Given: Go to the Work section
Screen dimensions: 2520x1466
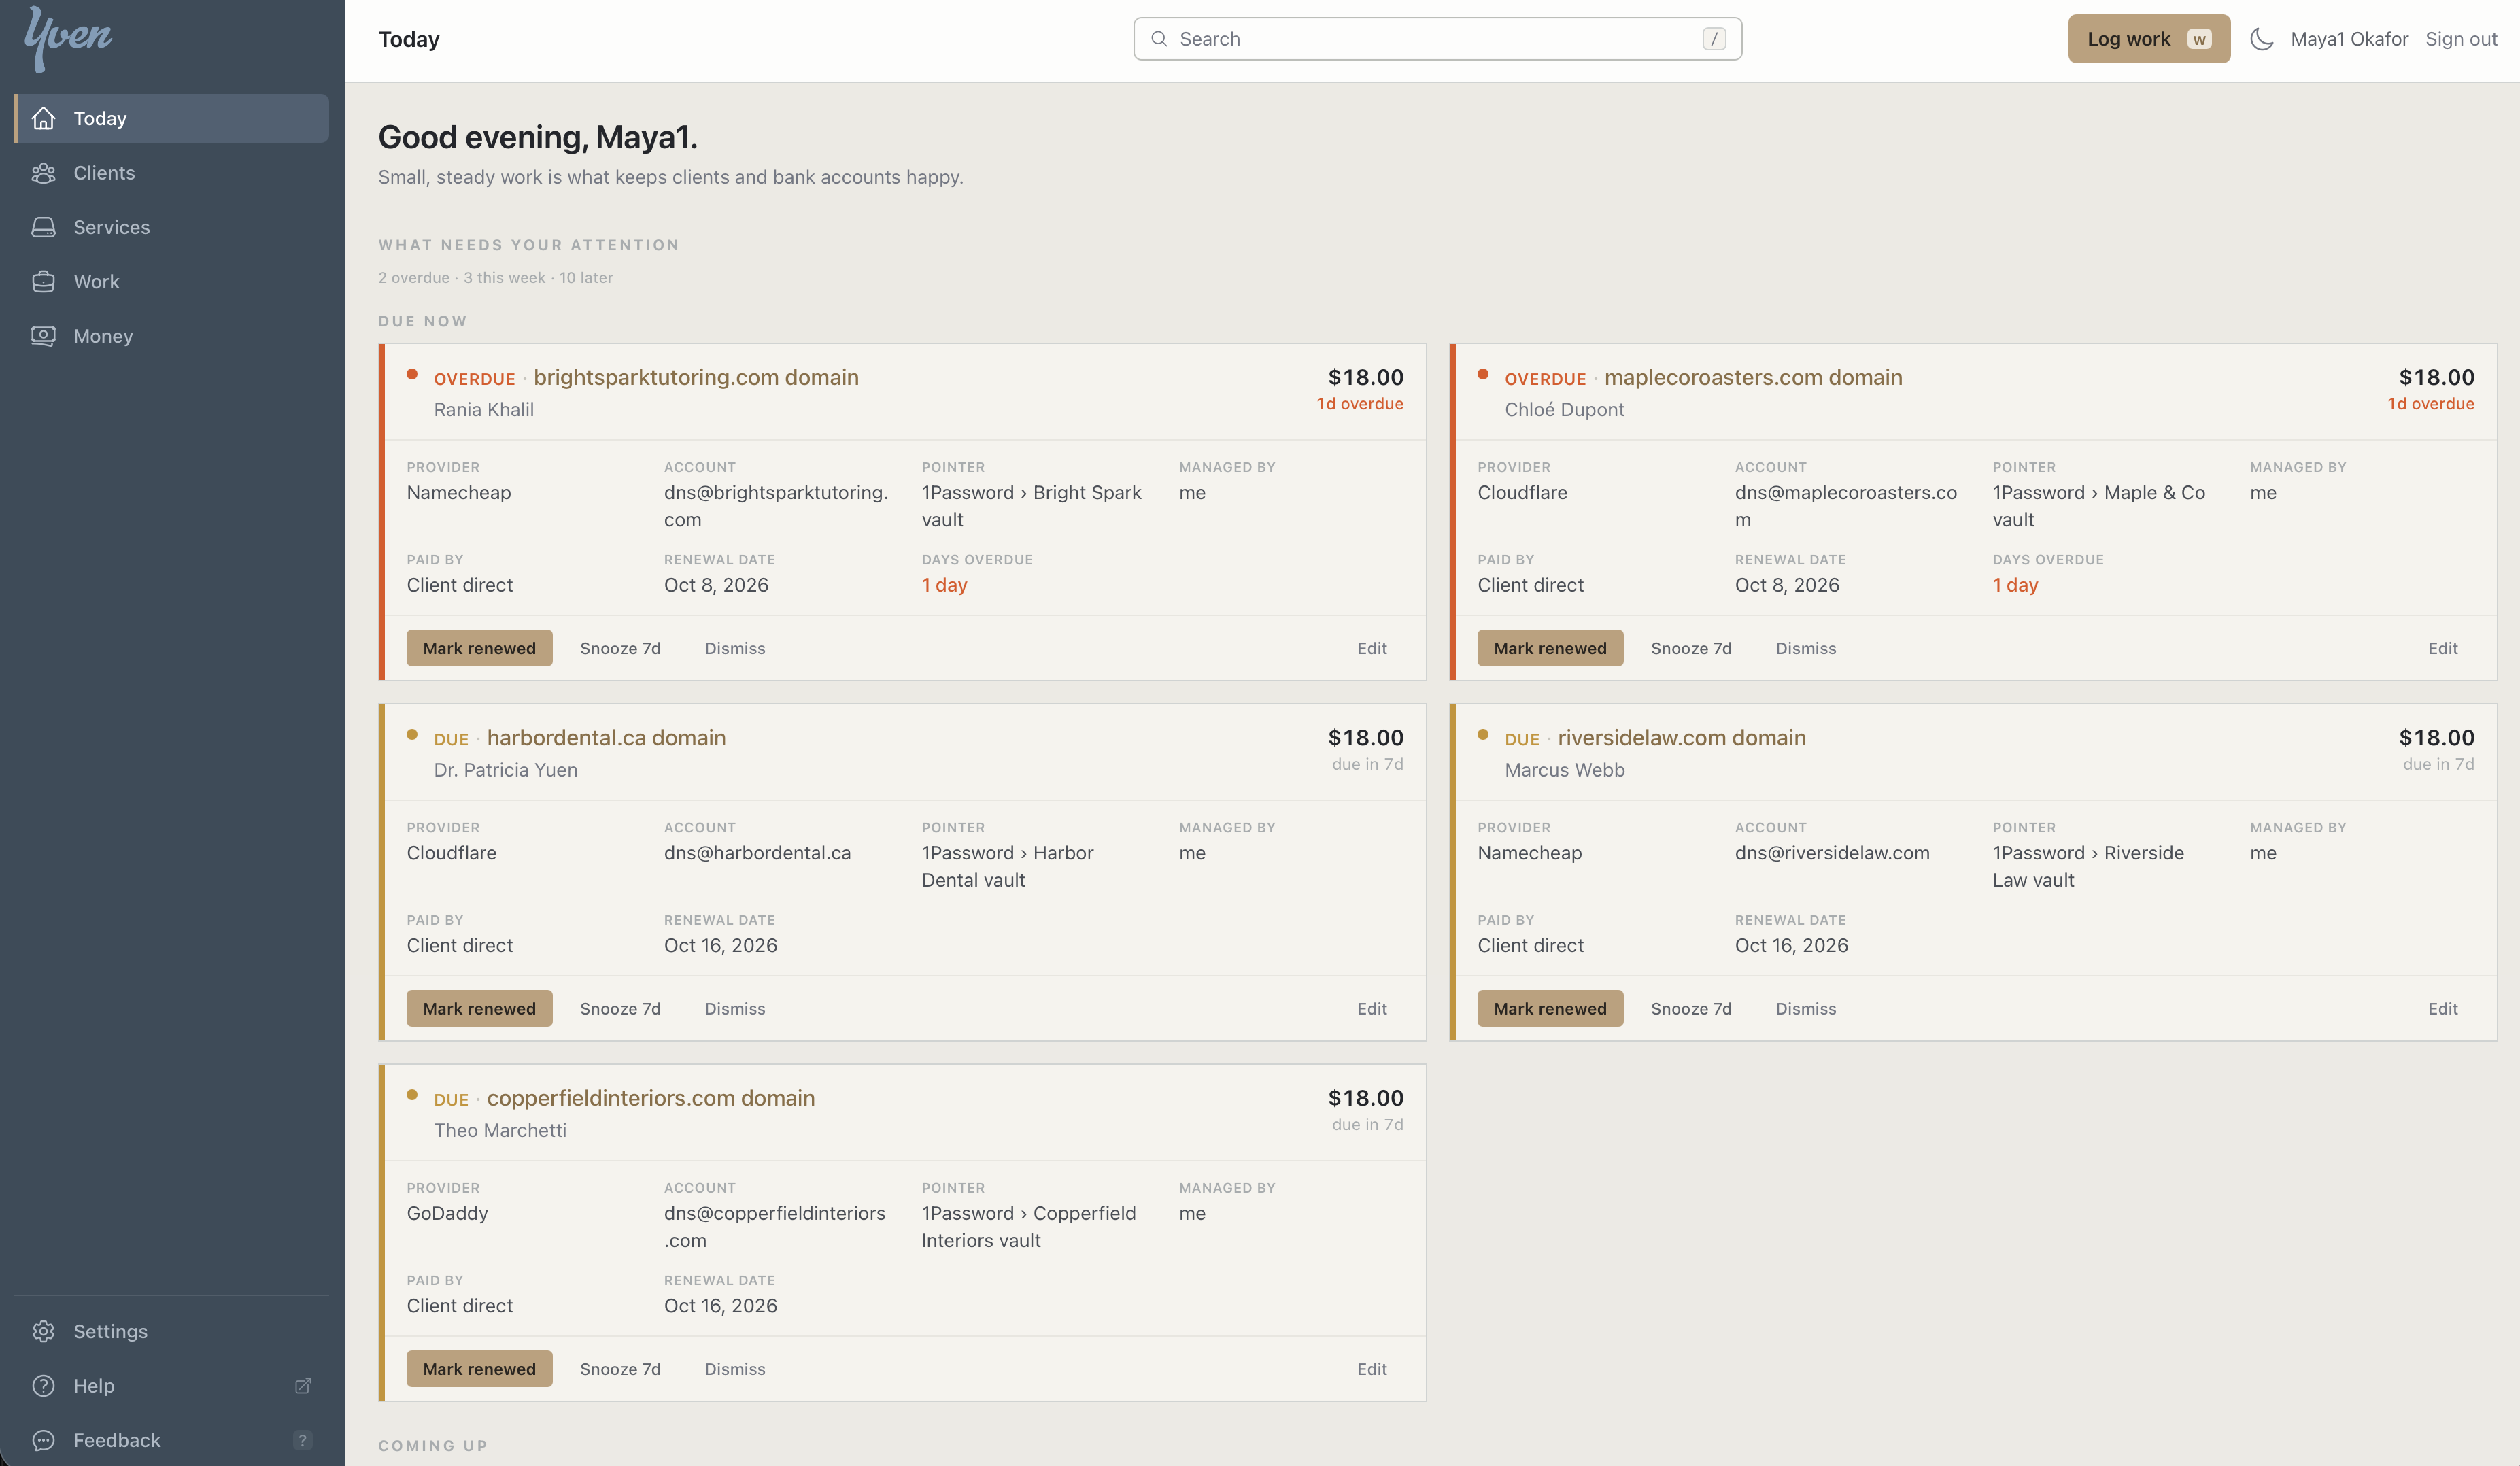Looking at the screenshot, I should [171, 282].
